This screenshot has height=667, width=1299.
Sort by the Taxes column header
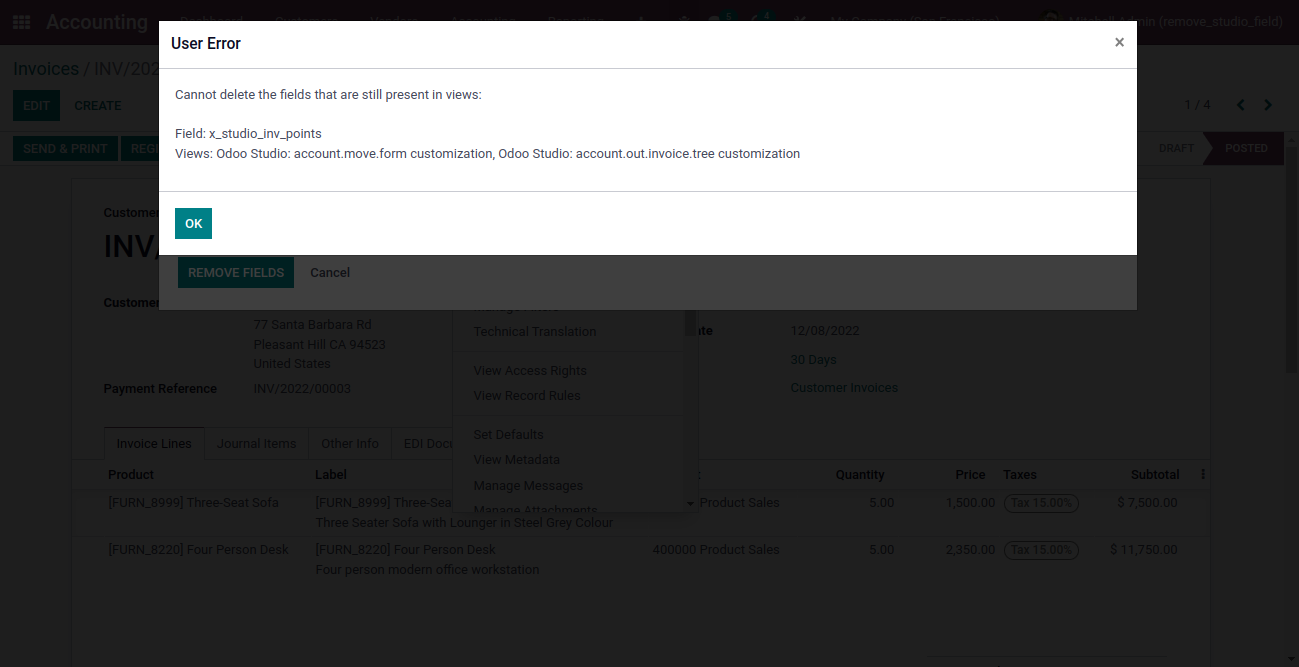tap(1020, 474)
